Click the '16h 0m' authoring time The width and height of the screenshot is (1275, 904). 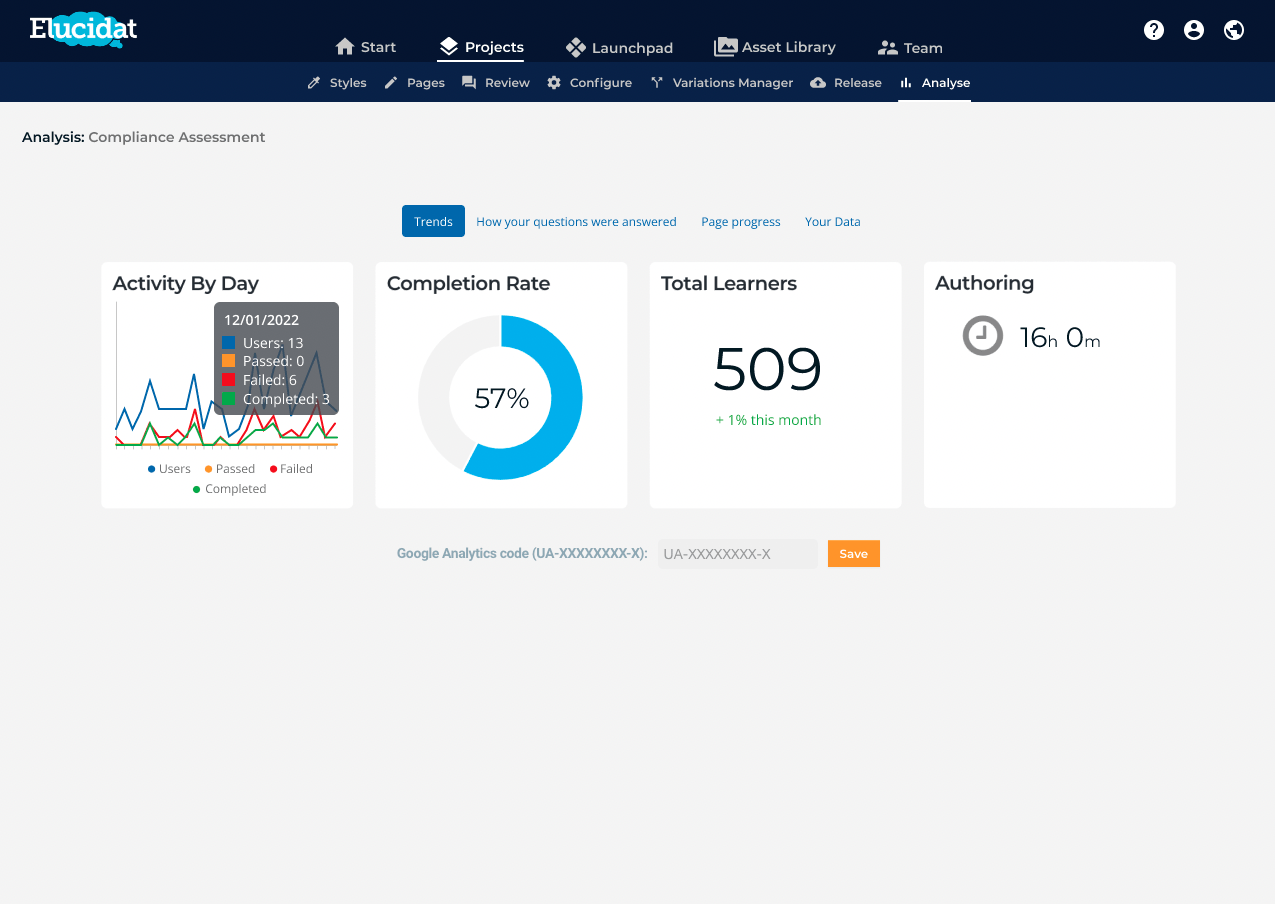point(1060,337)
